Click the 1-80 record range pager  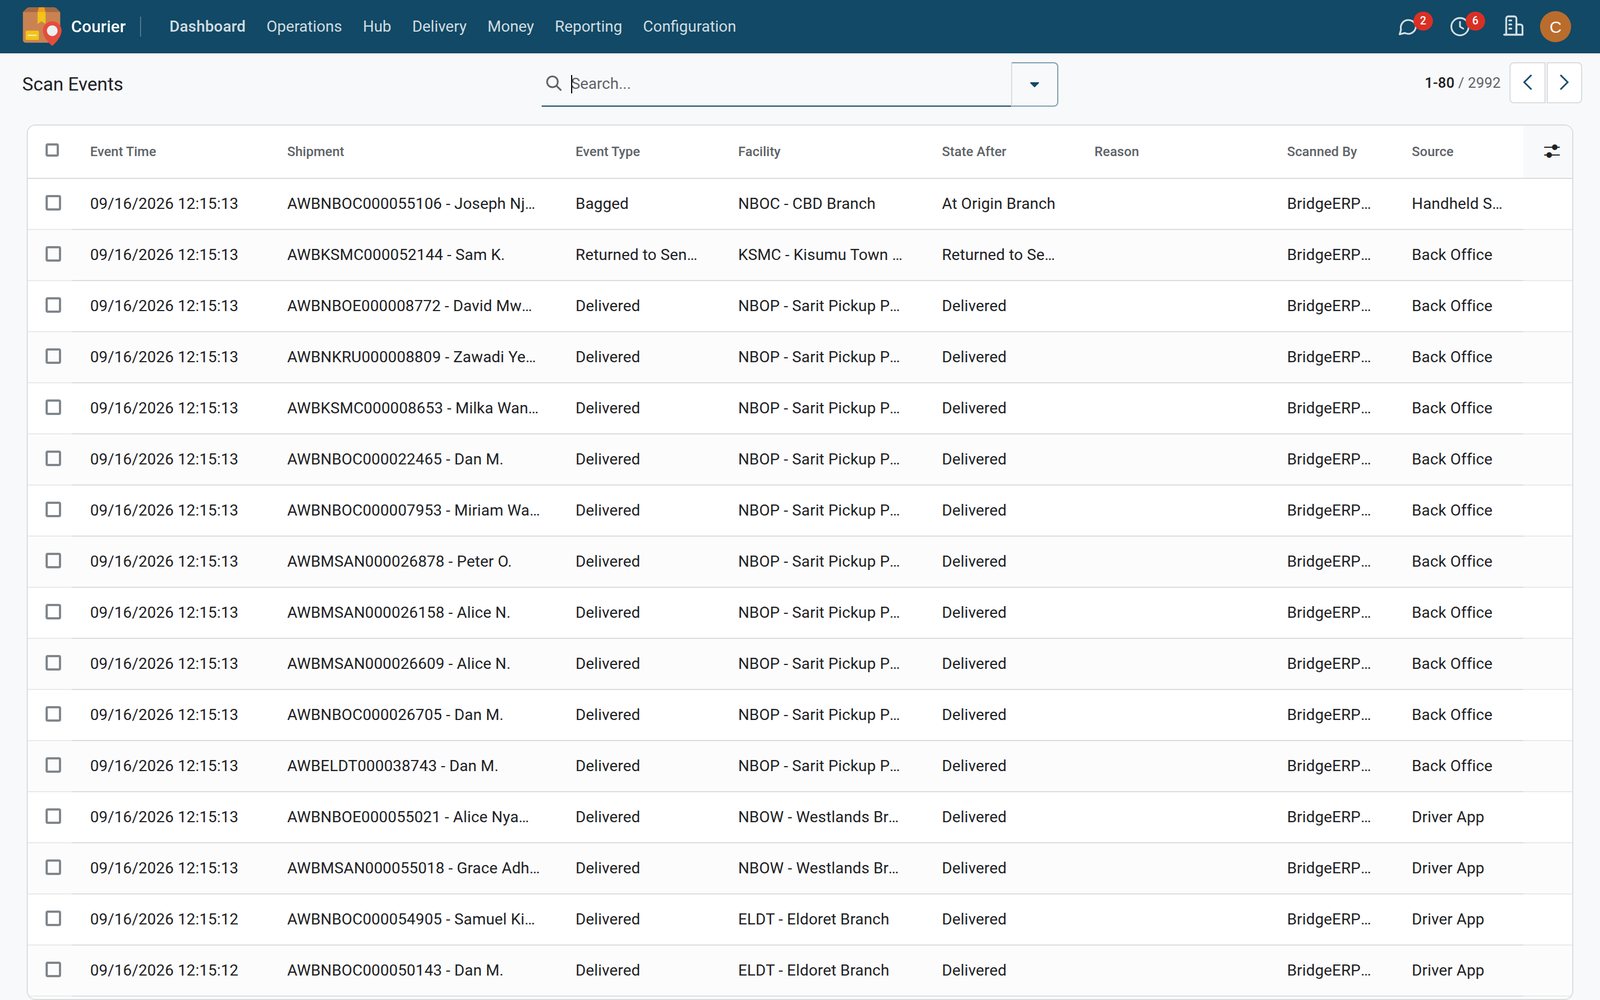pos(1439,83)
